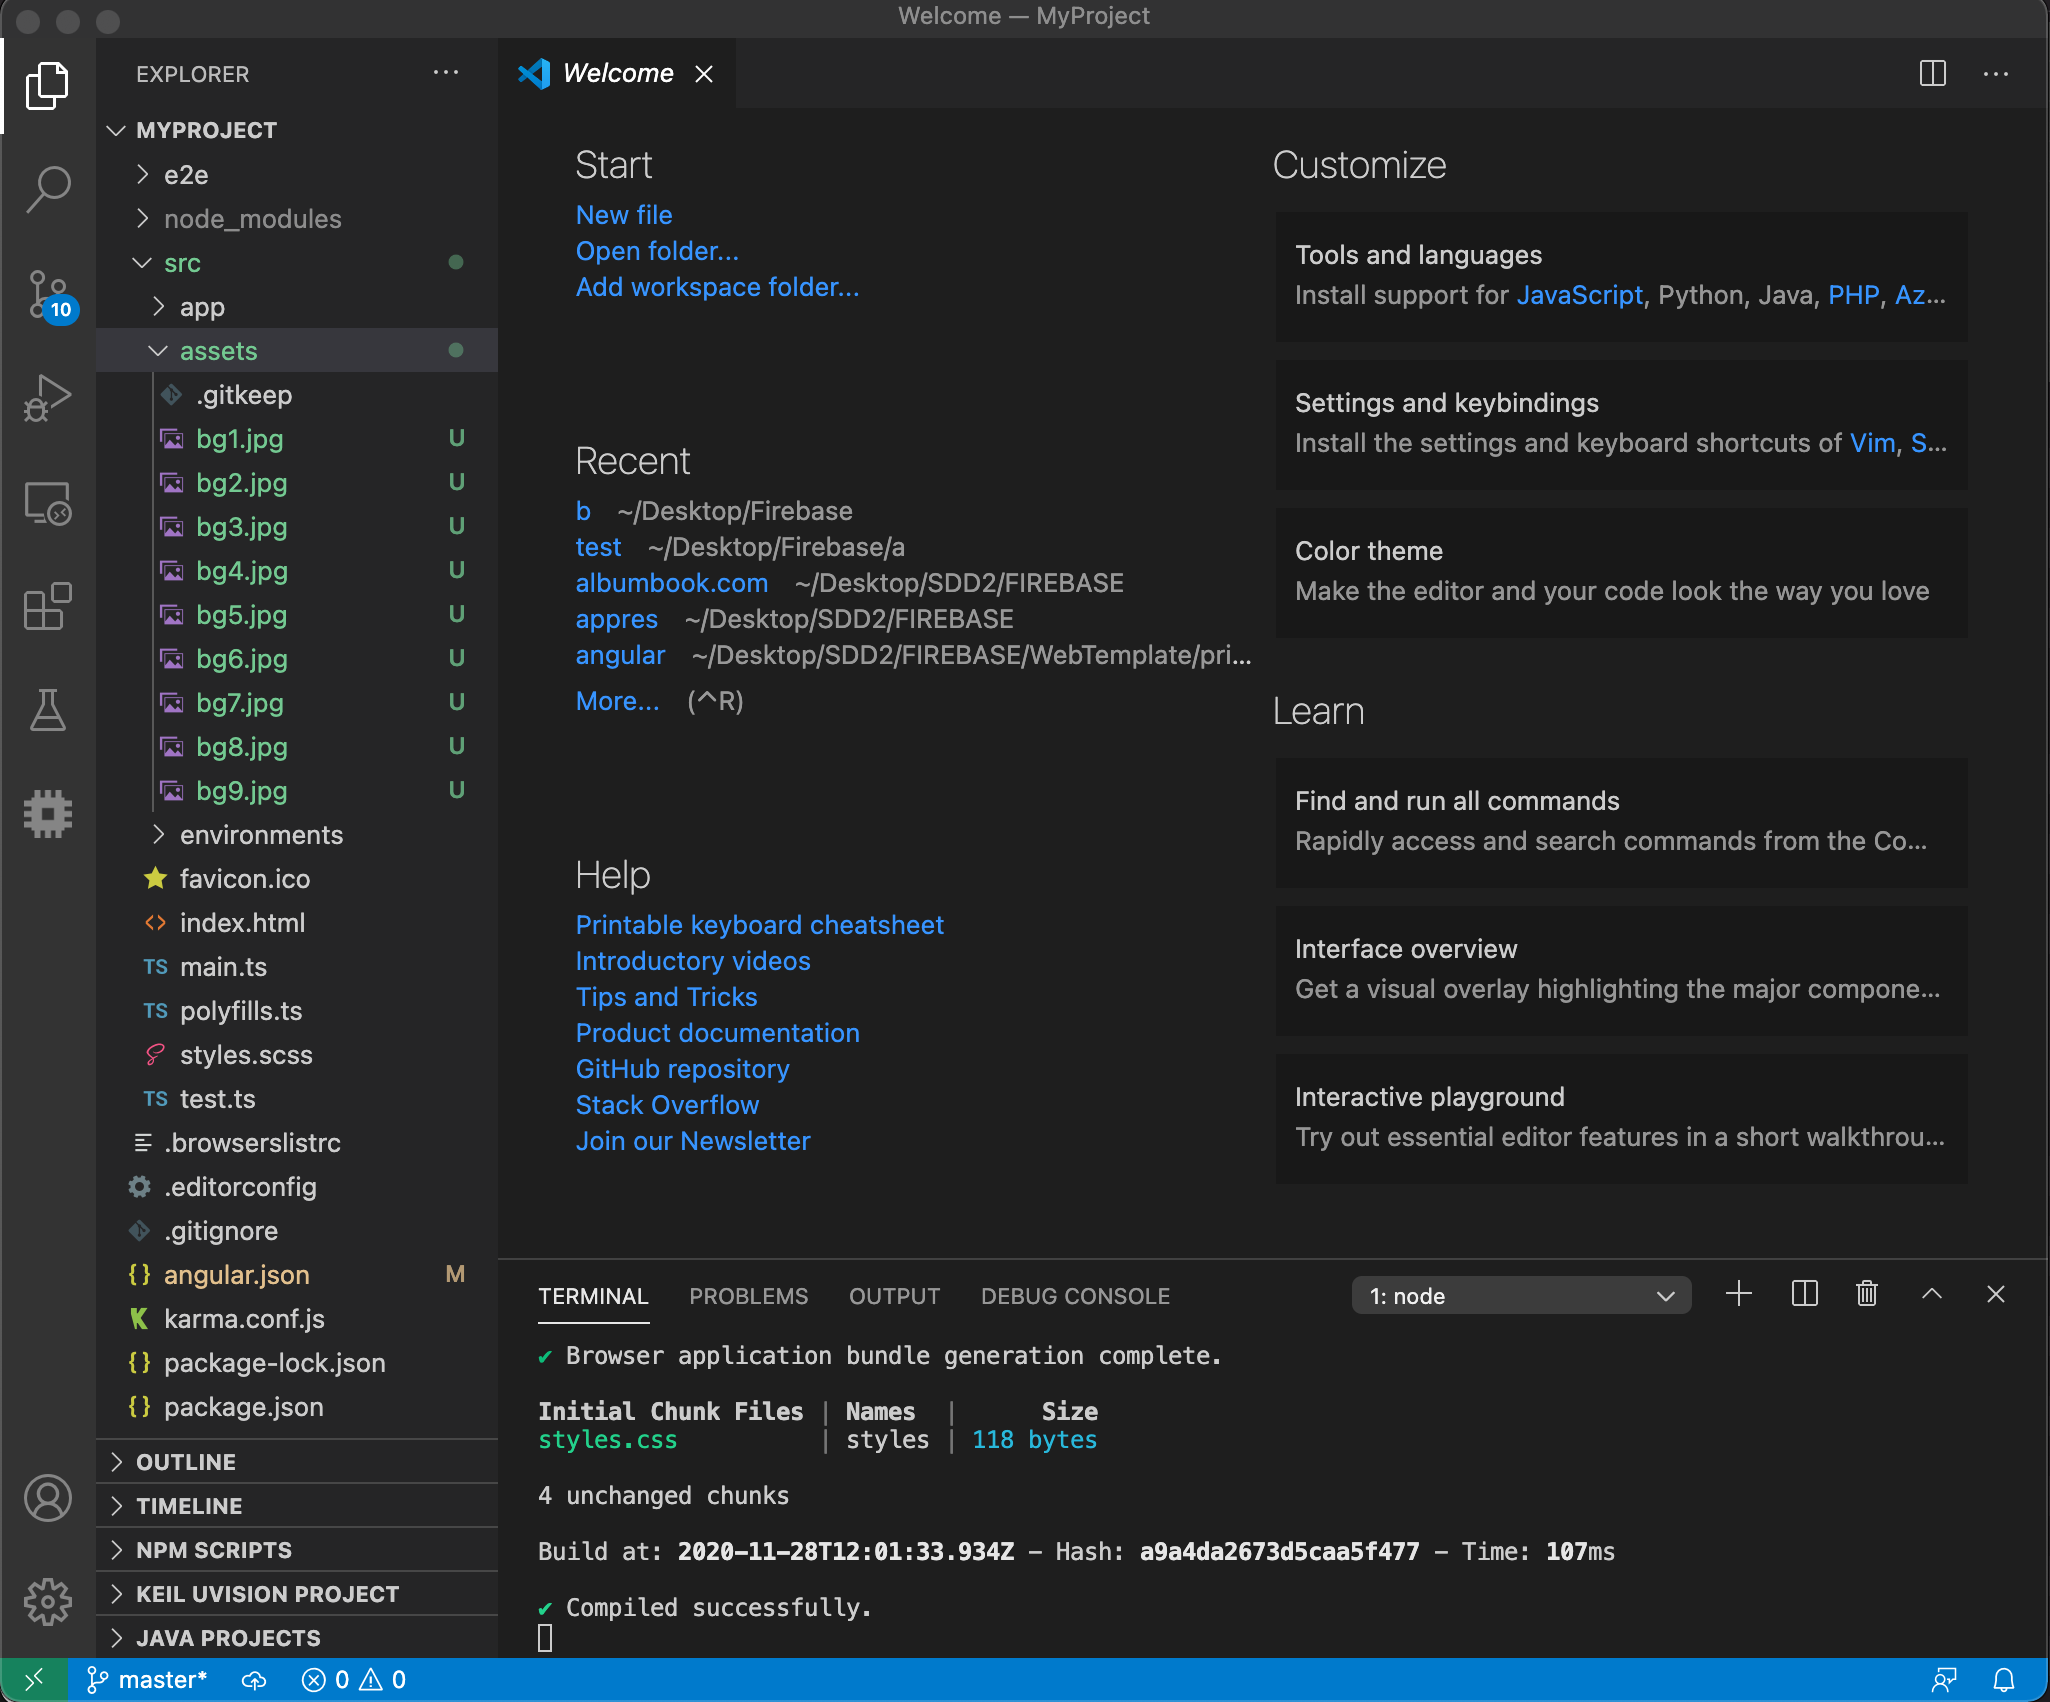The image size is (2050, 1702).
Task: Open the Testing flask icon
Action: coord(48,710)
